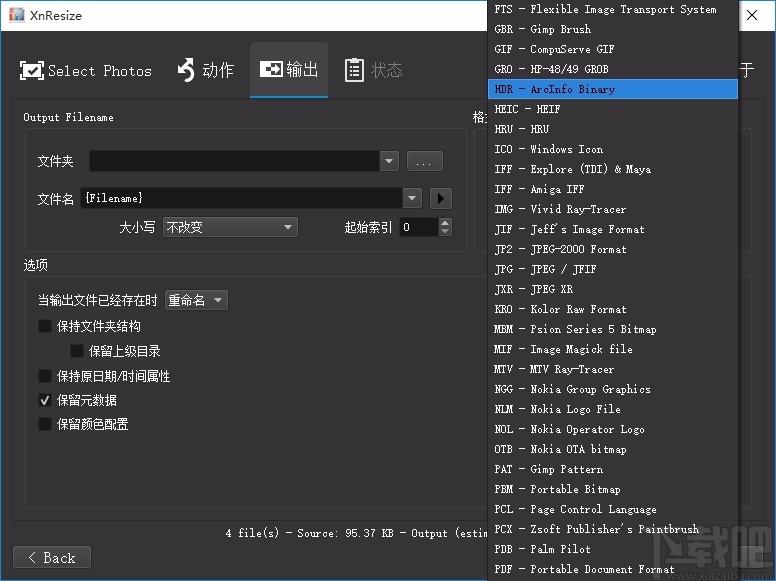Choose OTB - Nokia OTA bitmap
776x581 pixels.
pyautogui.click(x=613, y=449)
